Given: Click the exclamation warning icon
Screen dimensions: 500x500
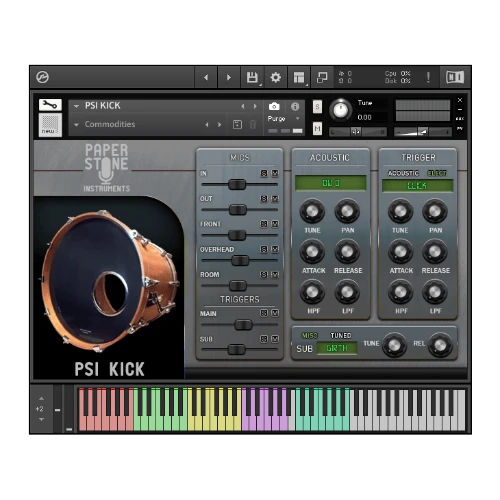Looking at the screenshot, I should pyautogui.click(x=428, y=77).
